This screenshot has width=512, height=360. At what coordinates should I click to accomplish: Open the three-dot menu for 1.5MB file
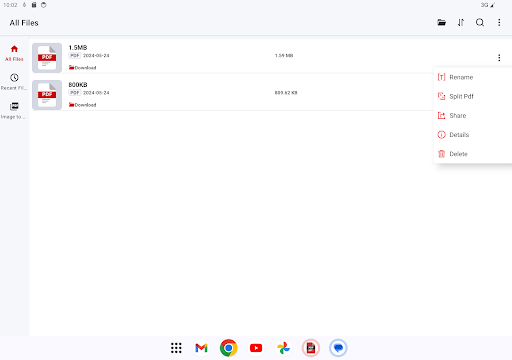tap(499, 58)
